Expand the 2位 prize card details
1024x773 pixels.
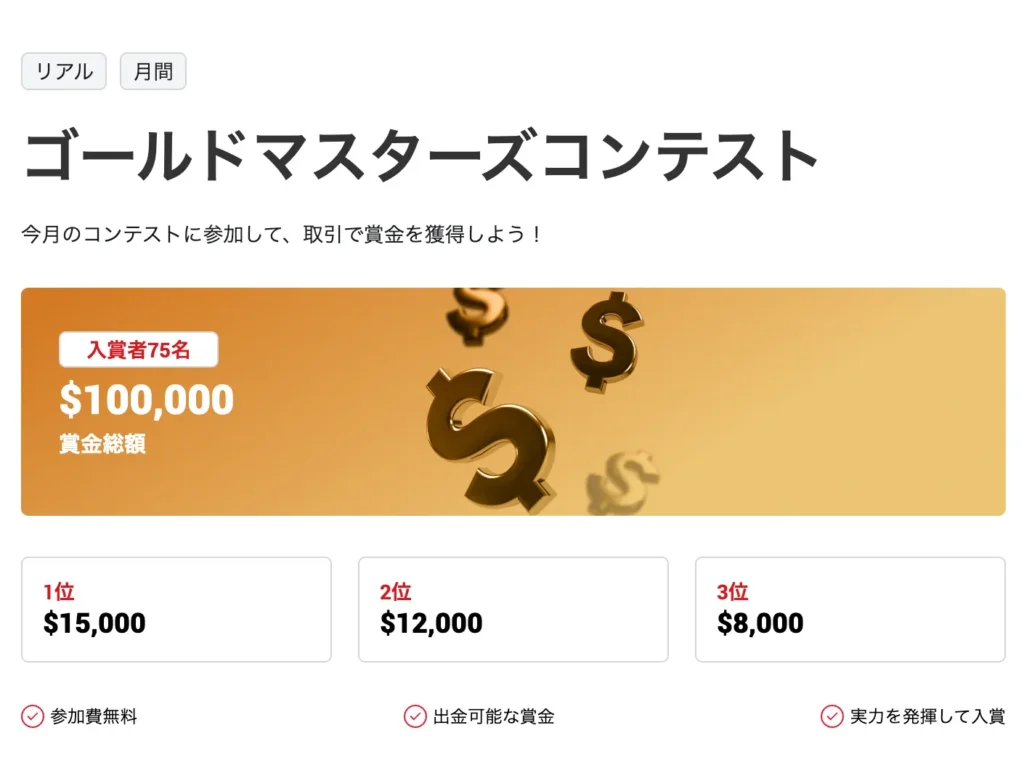coord(513,609)
